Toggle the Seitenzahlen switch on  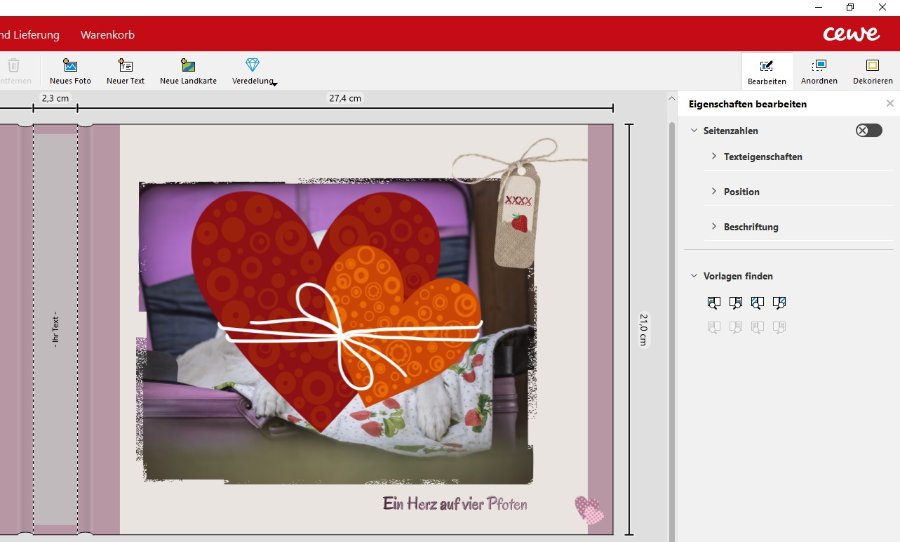click(868, 131)
